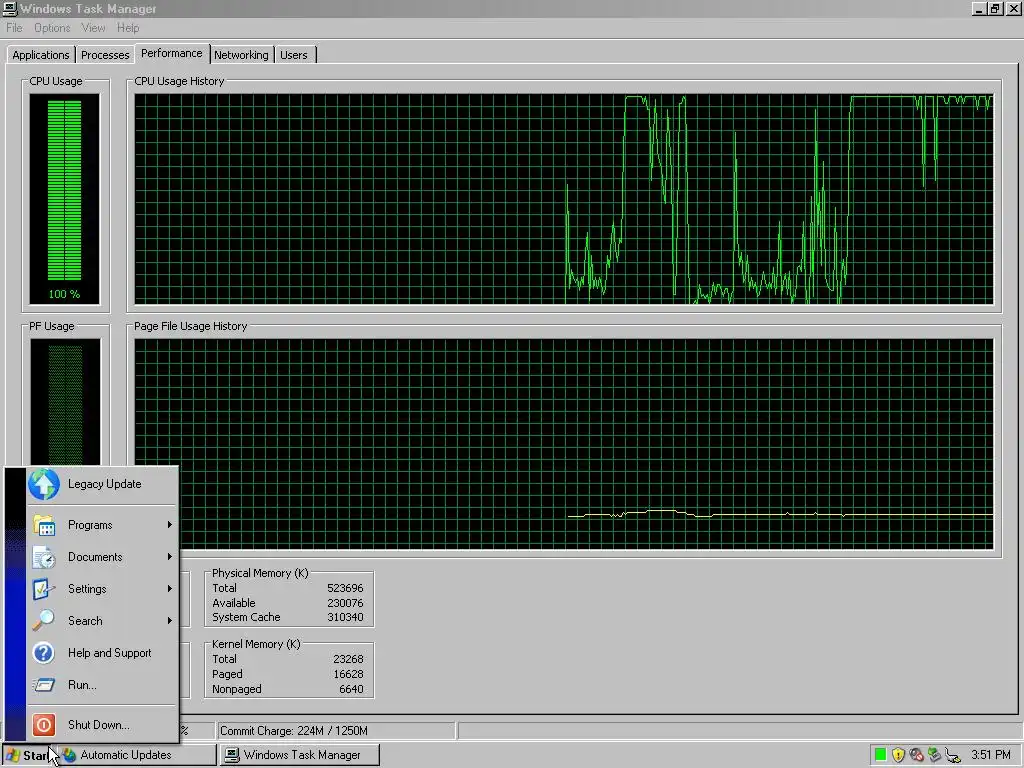Click Physical Memory Total value 523696
The width and height of the screenshot is (1024, 768).
tap(345, 588)
